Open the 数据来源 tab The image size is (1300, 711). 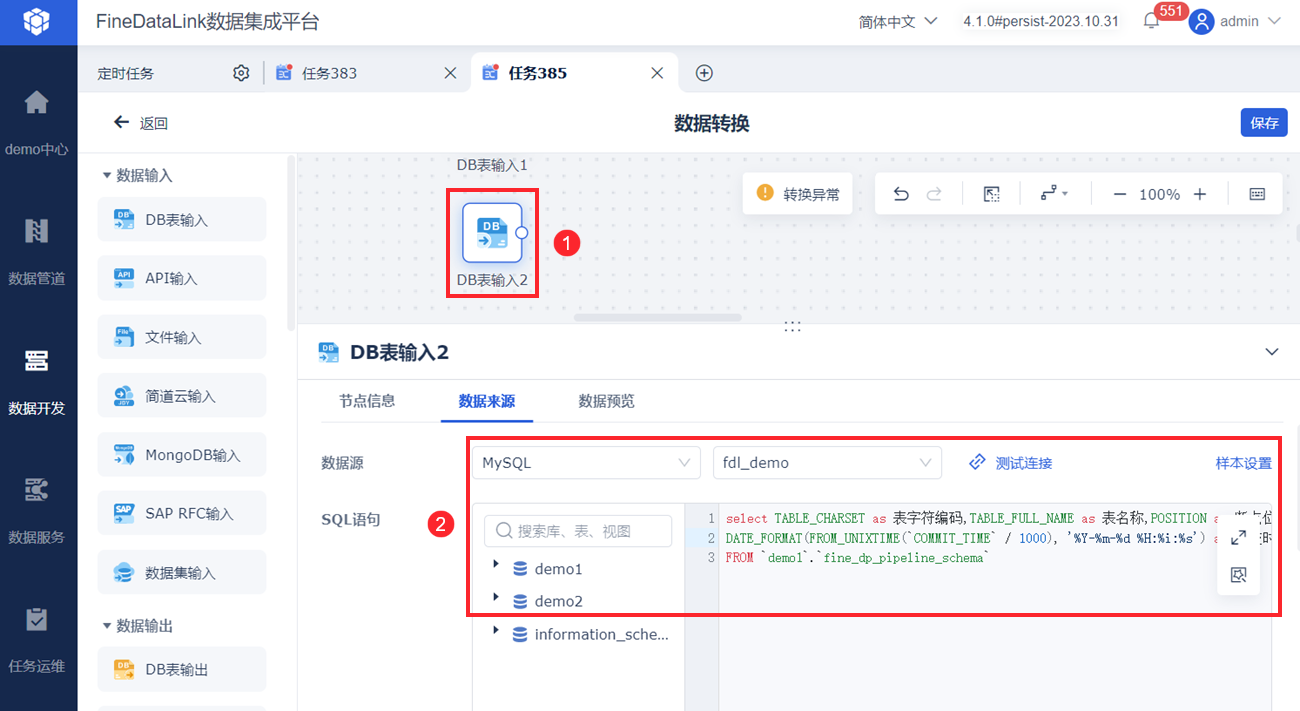tap(487, 401)
